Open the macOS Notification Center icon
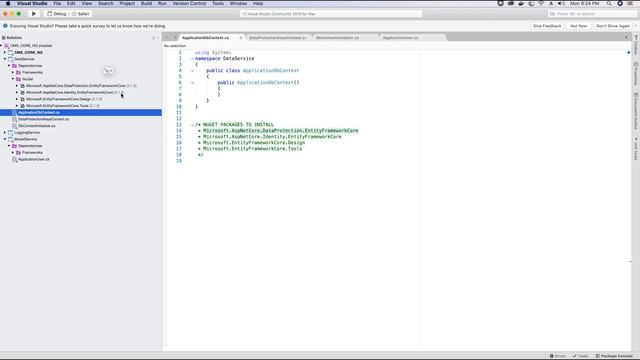The height and width of the screenshot is (360, 640). coord(630,3)
